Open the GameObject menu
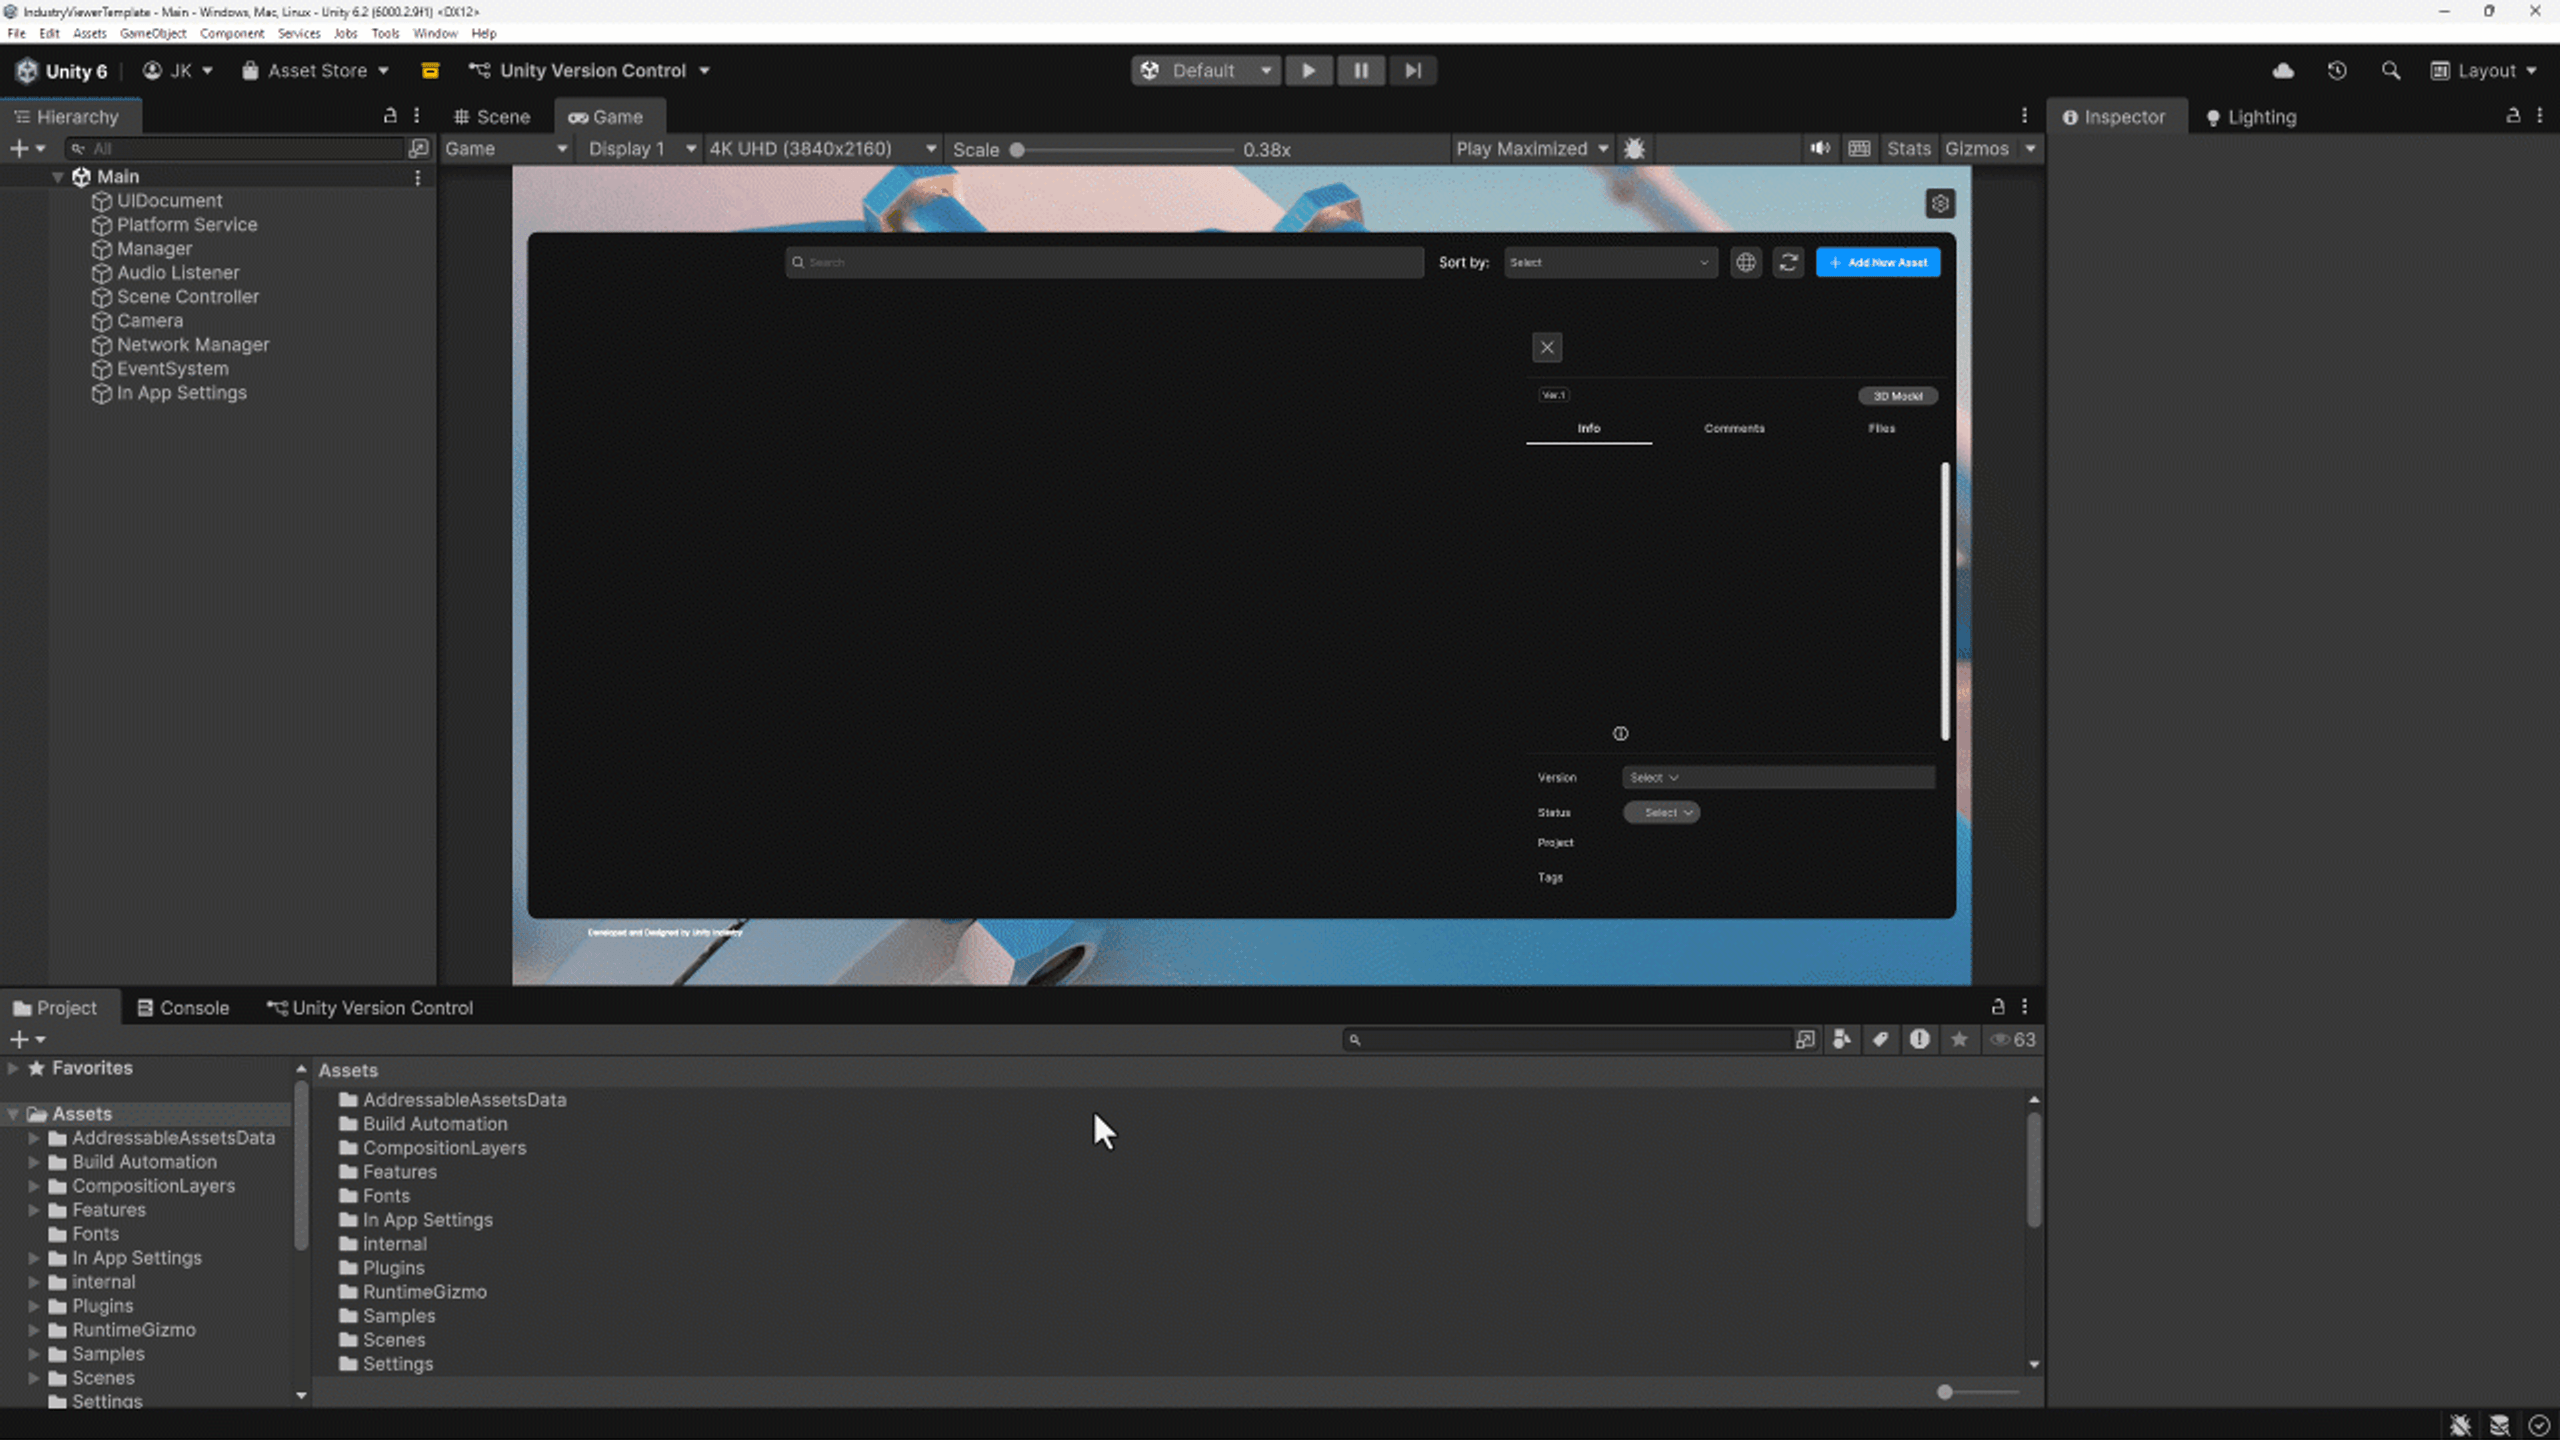The width and height of the screenshot is (2560, 1440). (x=152, y=33)
